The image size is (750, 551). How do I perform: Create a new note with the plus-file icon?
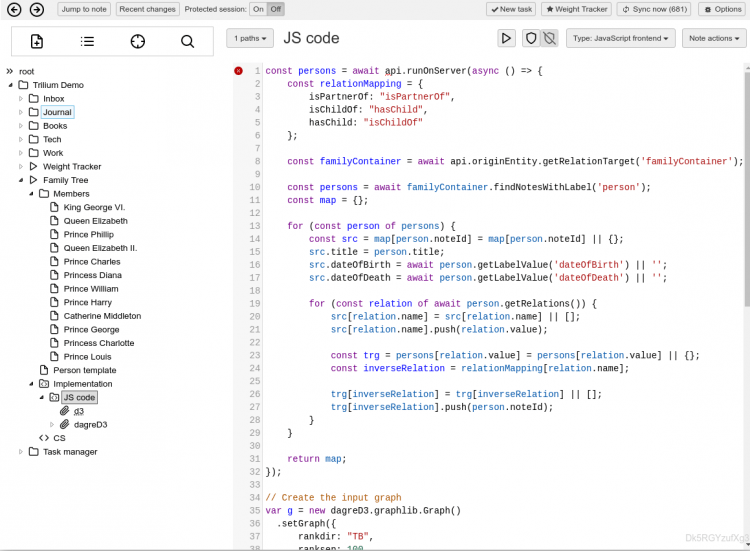coord(37,41)
